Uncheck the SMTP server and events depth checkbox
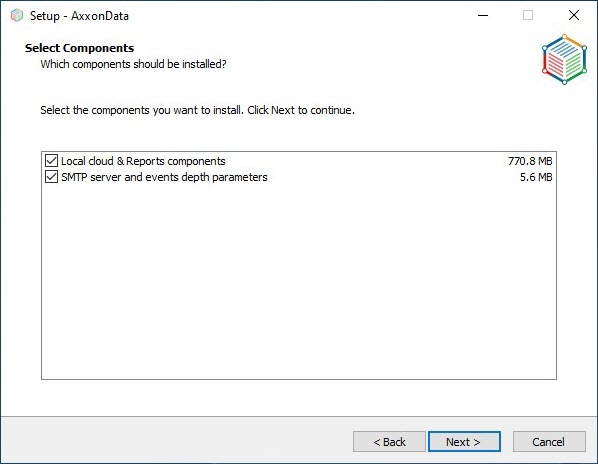Screen dimensions: 598x464 coord(51,177)
